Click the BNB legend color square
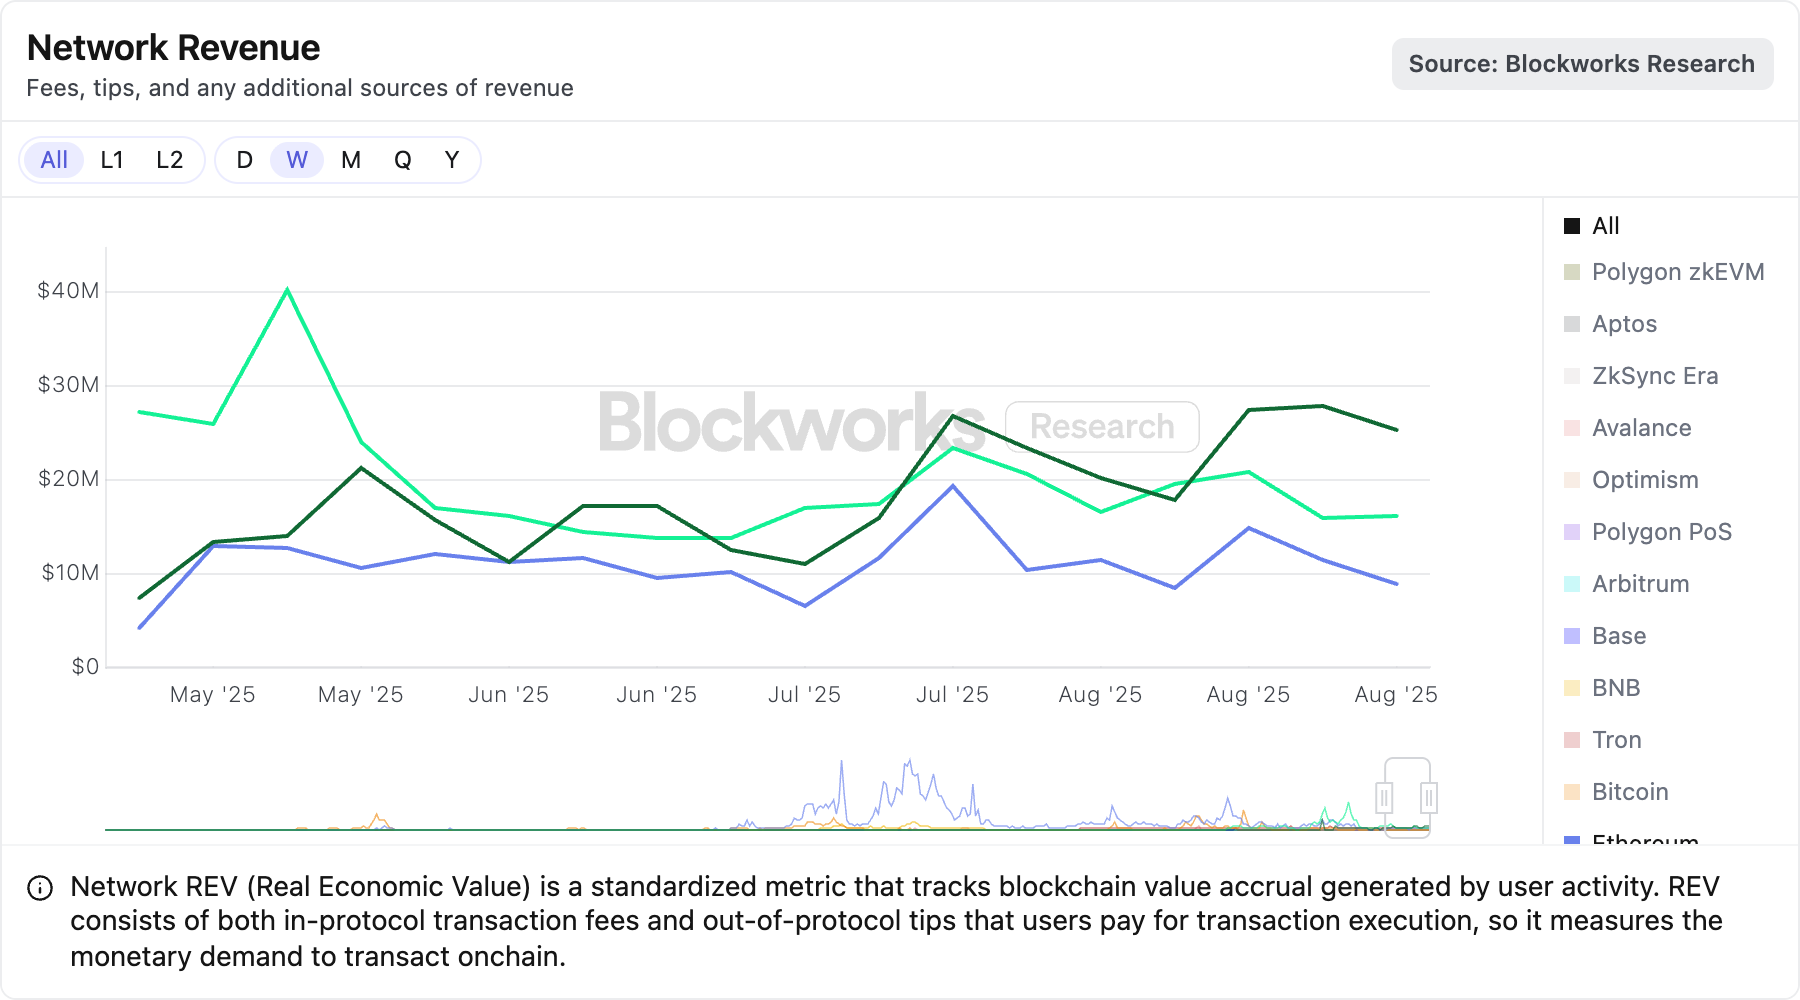1800x1000 pixels. [1572, 688]
